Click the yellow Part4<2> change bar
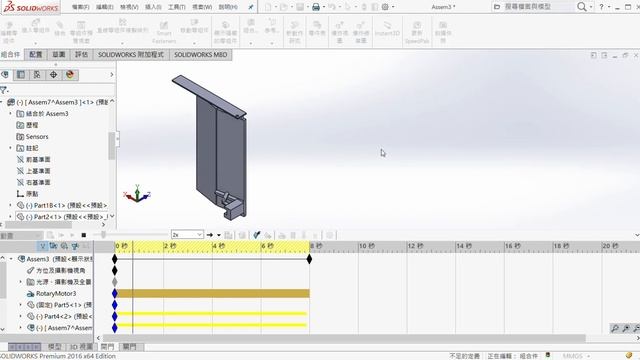The image size is (640, 360). [x=212, y=314]
